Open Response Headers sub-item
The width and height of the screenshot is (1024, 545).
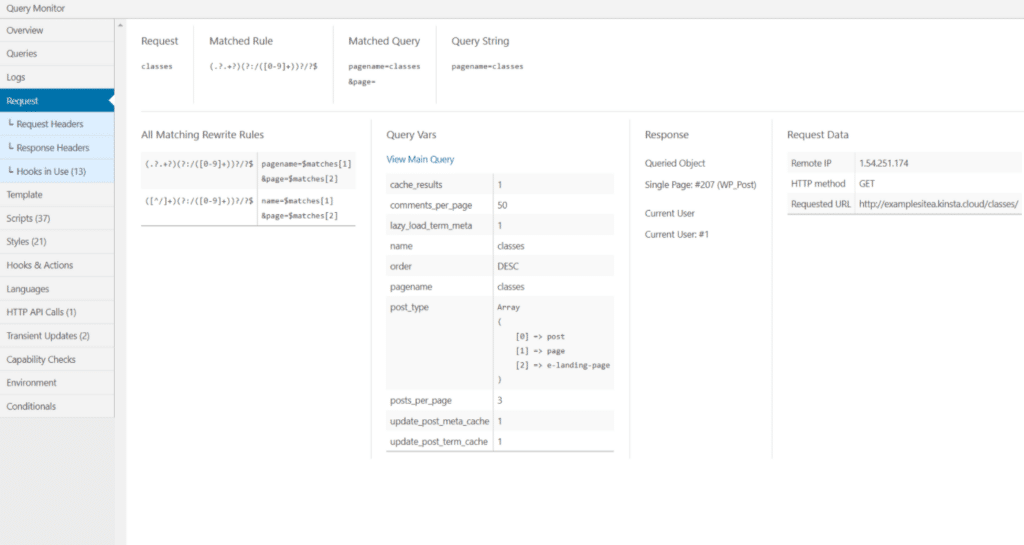52,148
